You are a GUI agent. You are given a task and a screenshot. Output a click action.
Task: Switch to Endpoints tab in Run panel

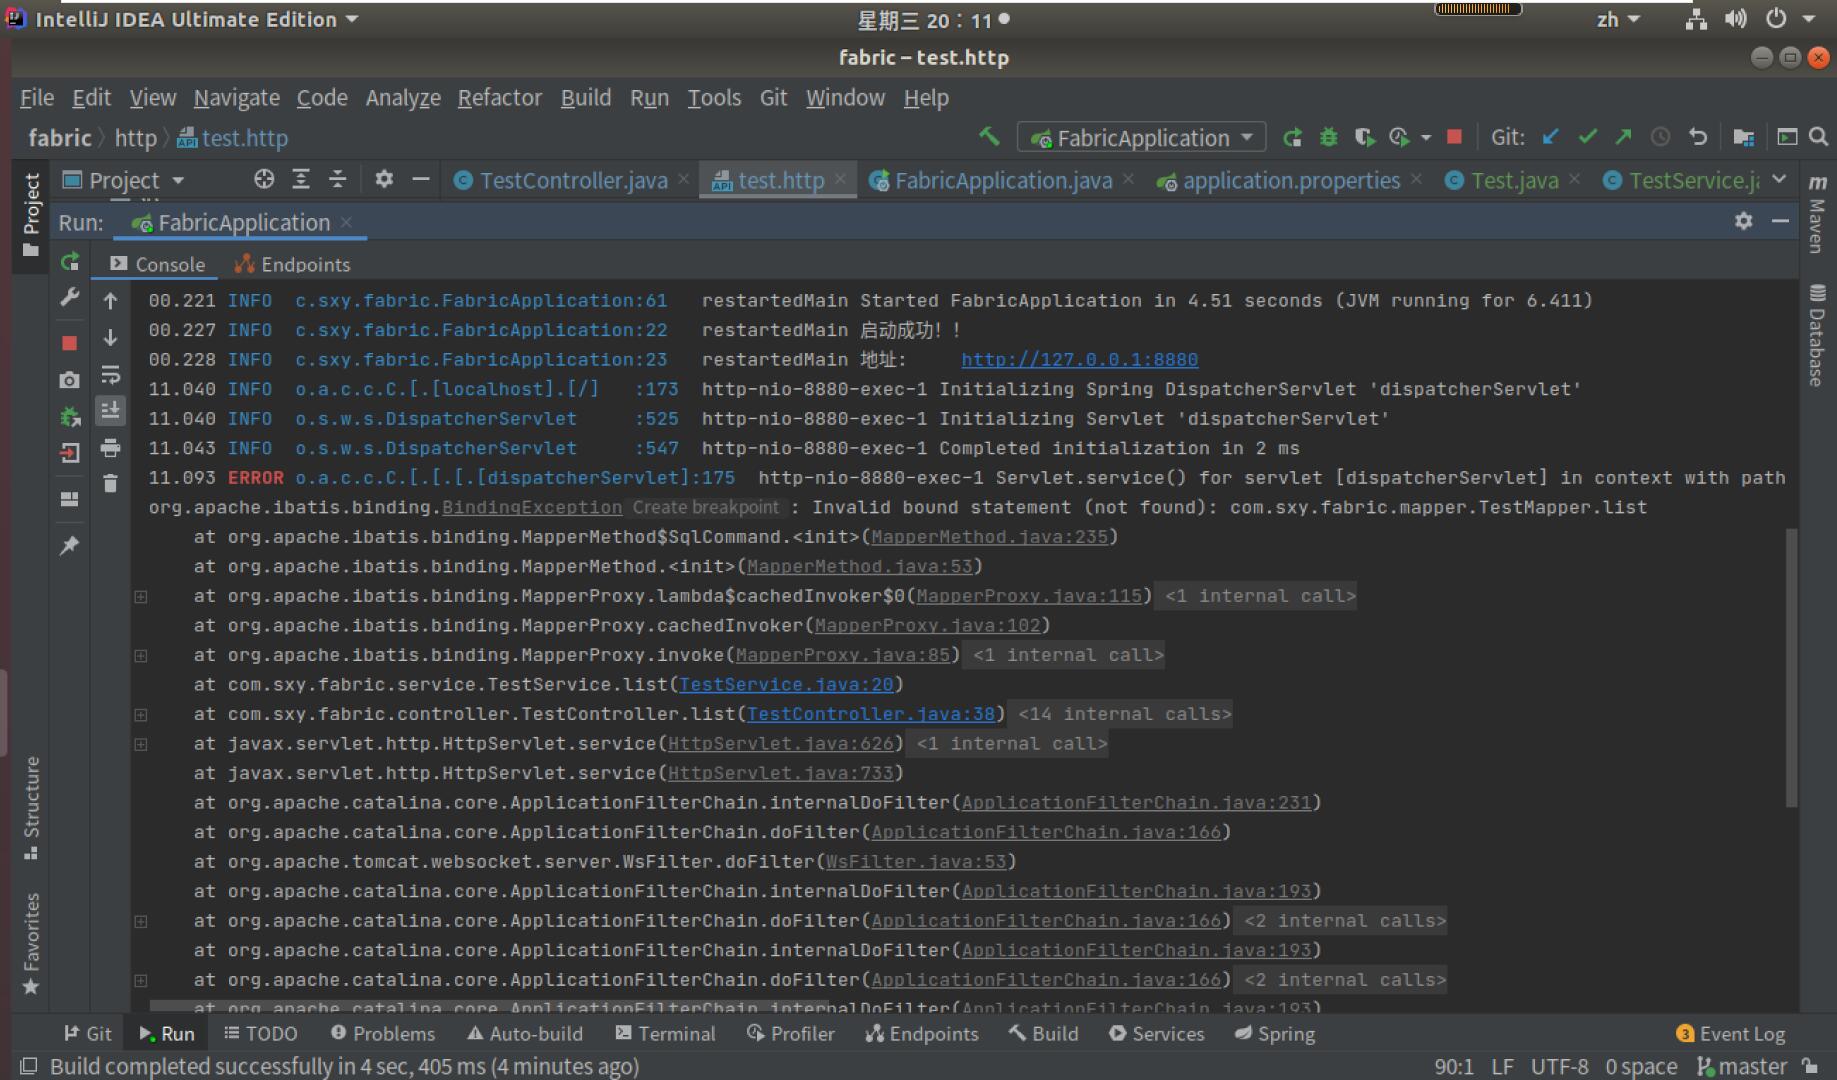click(292, 264)
